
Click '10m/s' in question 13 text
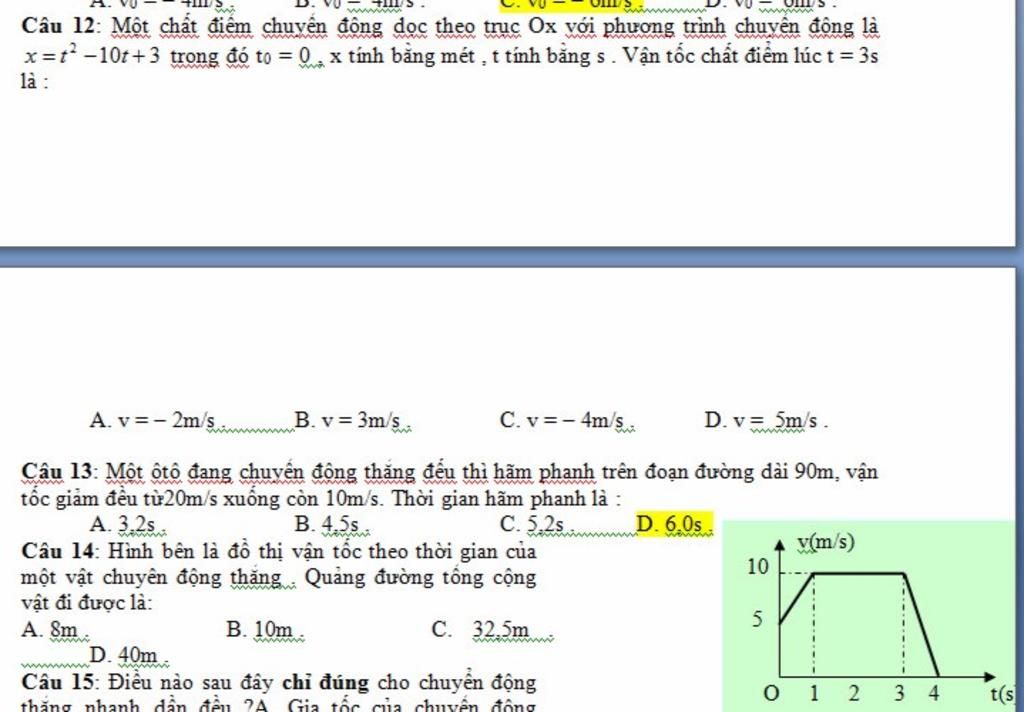(353, 498)
